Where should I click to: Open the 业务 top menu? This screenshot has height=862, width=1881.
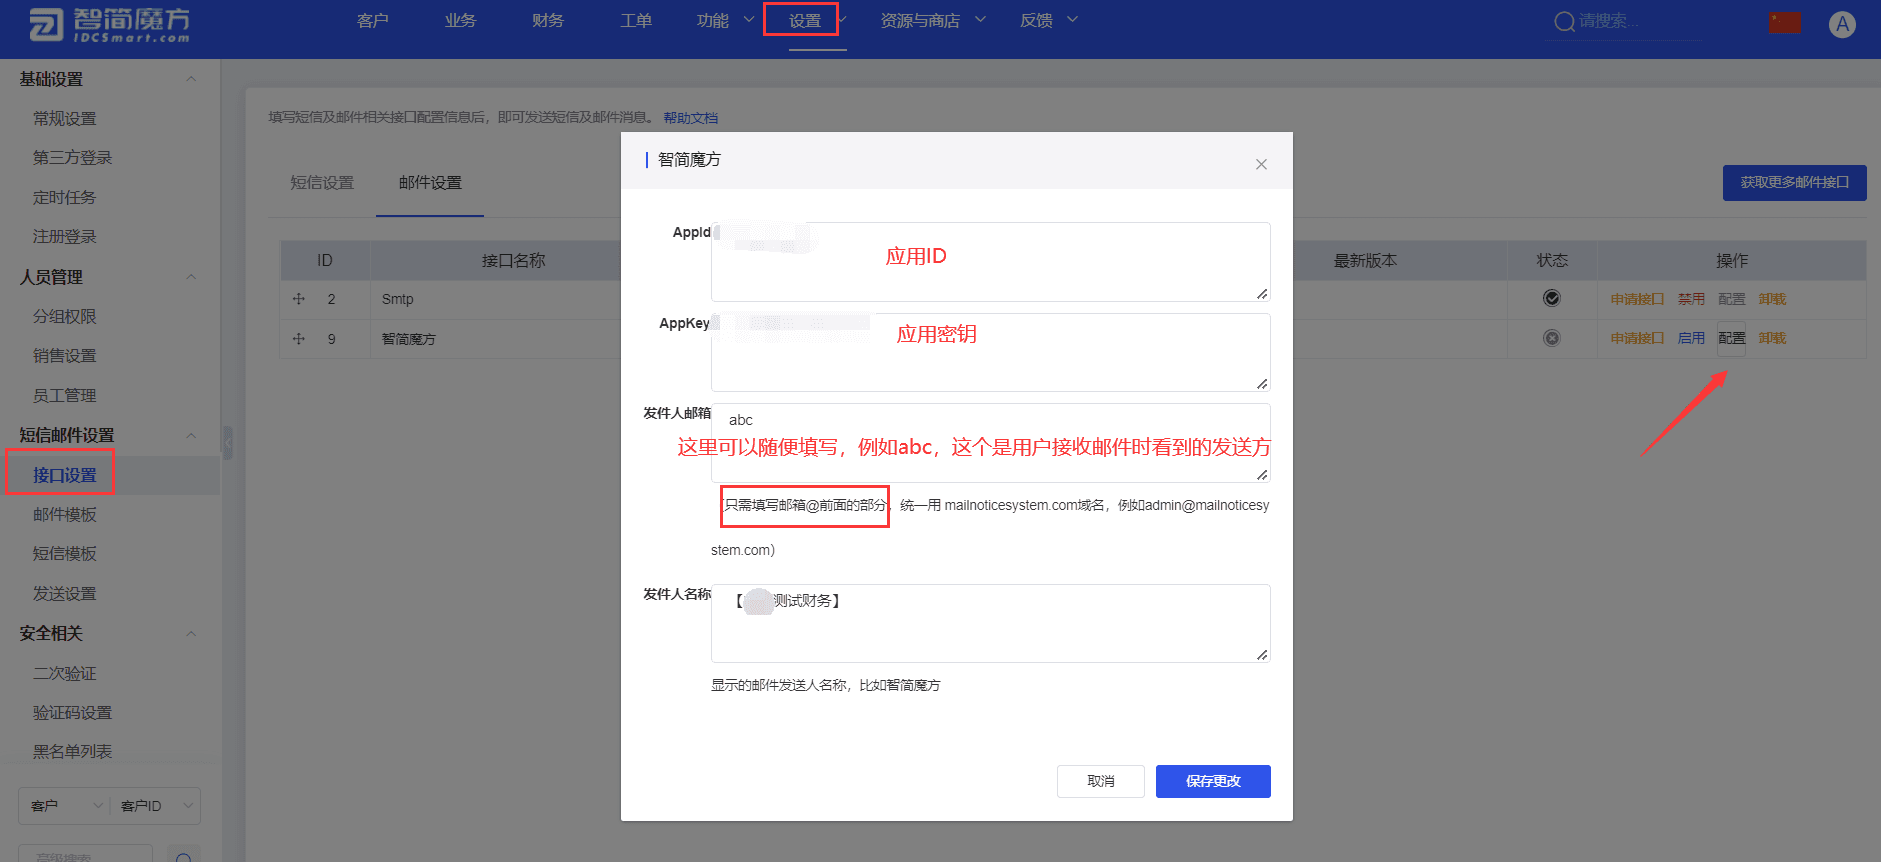[460, 21]
